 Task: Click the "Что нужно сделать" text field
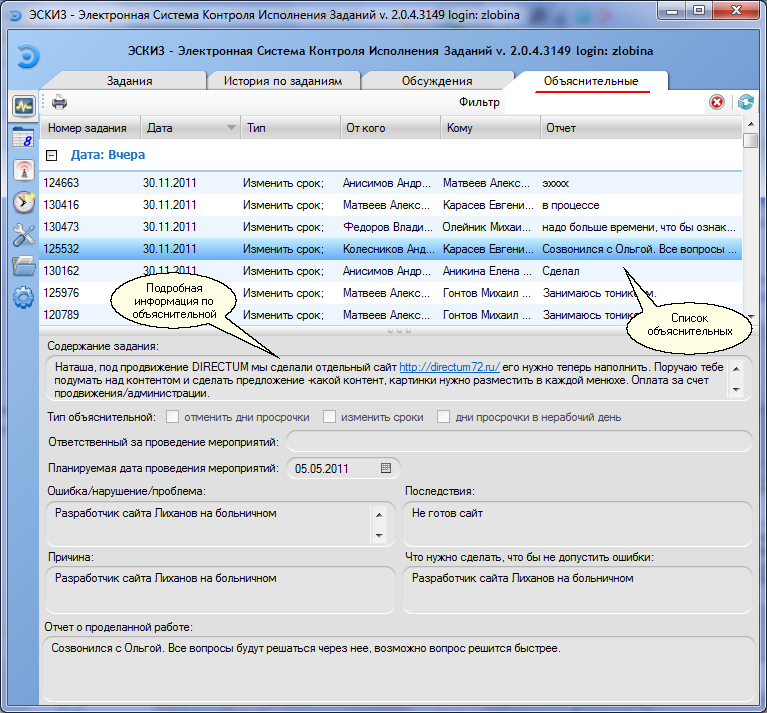(577, 590)
